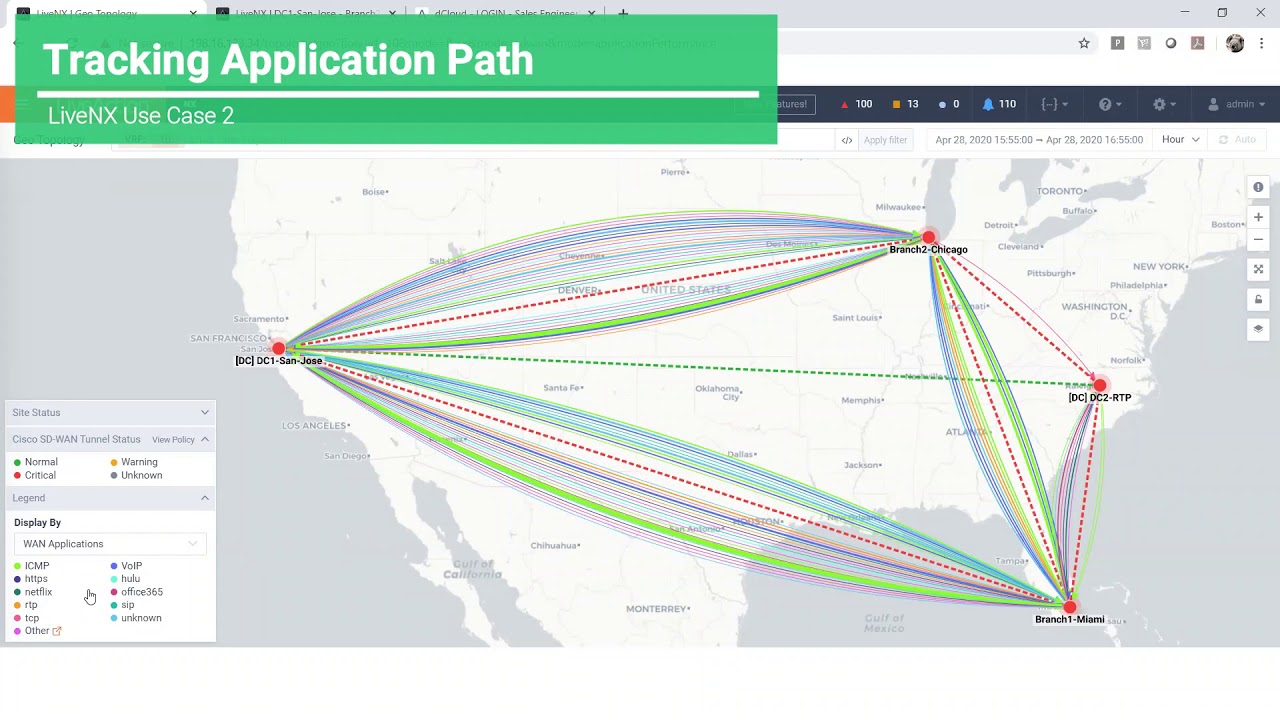Fit map to full extent
The height and width of the screenshot is (720, 1280).
(1258, 269)
